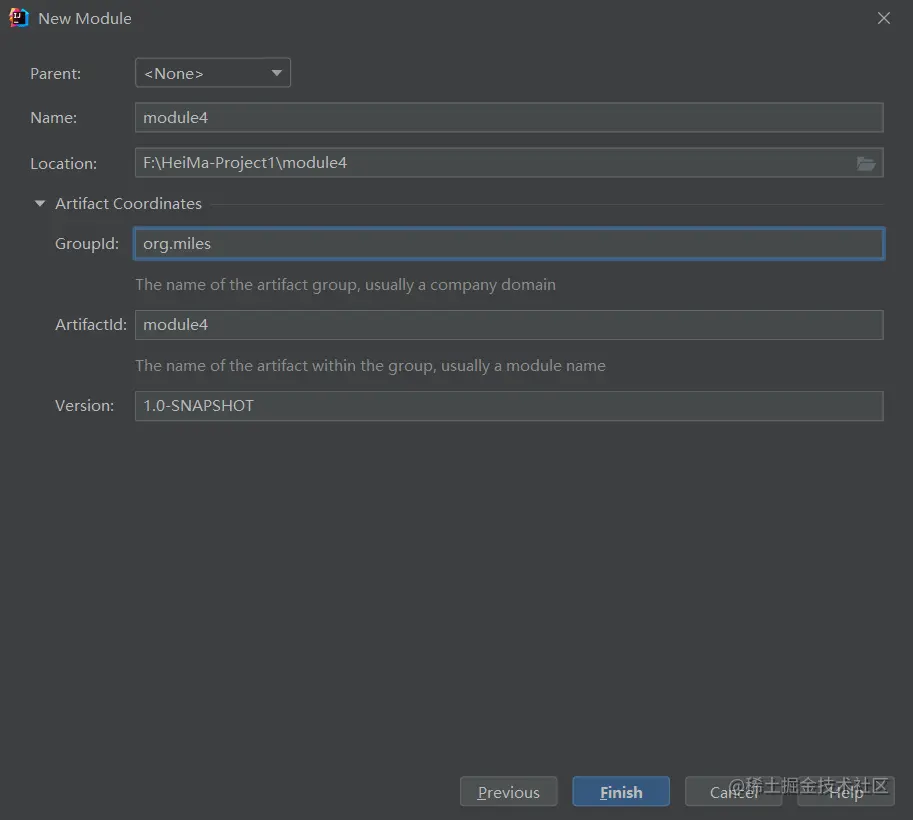Click the "Version:" label
Image resolution: width=913 pixels, height=820 pixels.
(84, 406)
